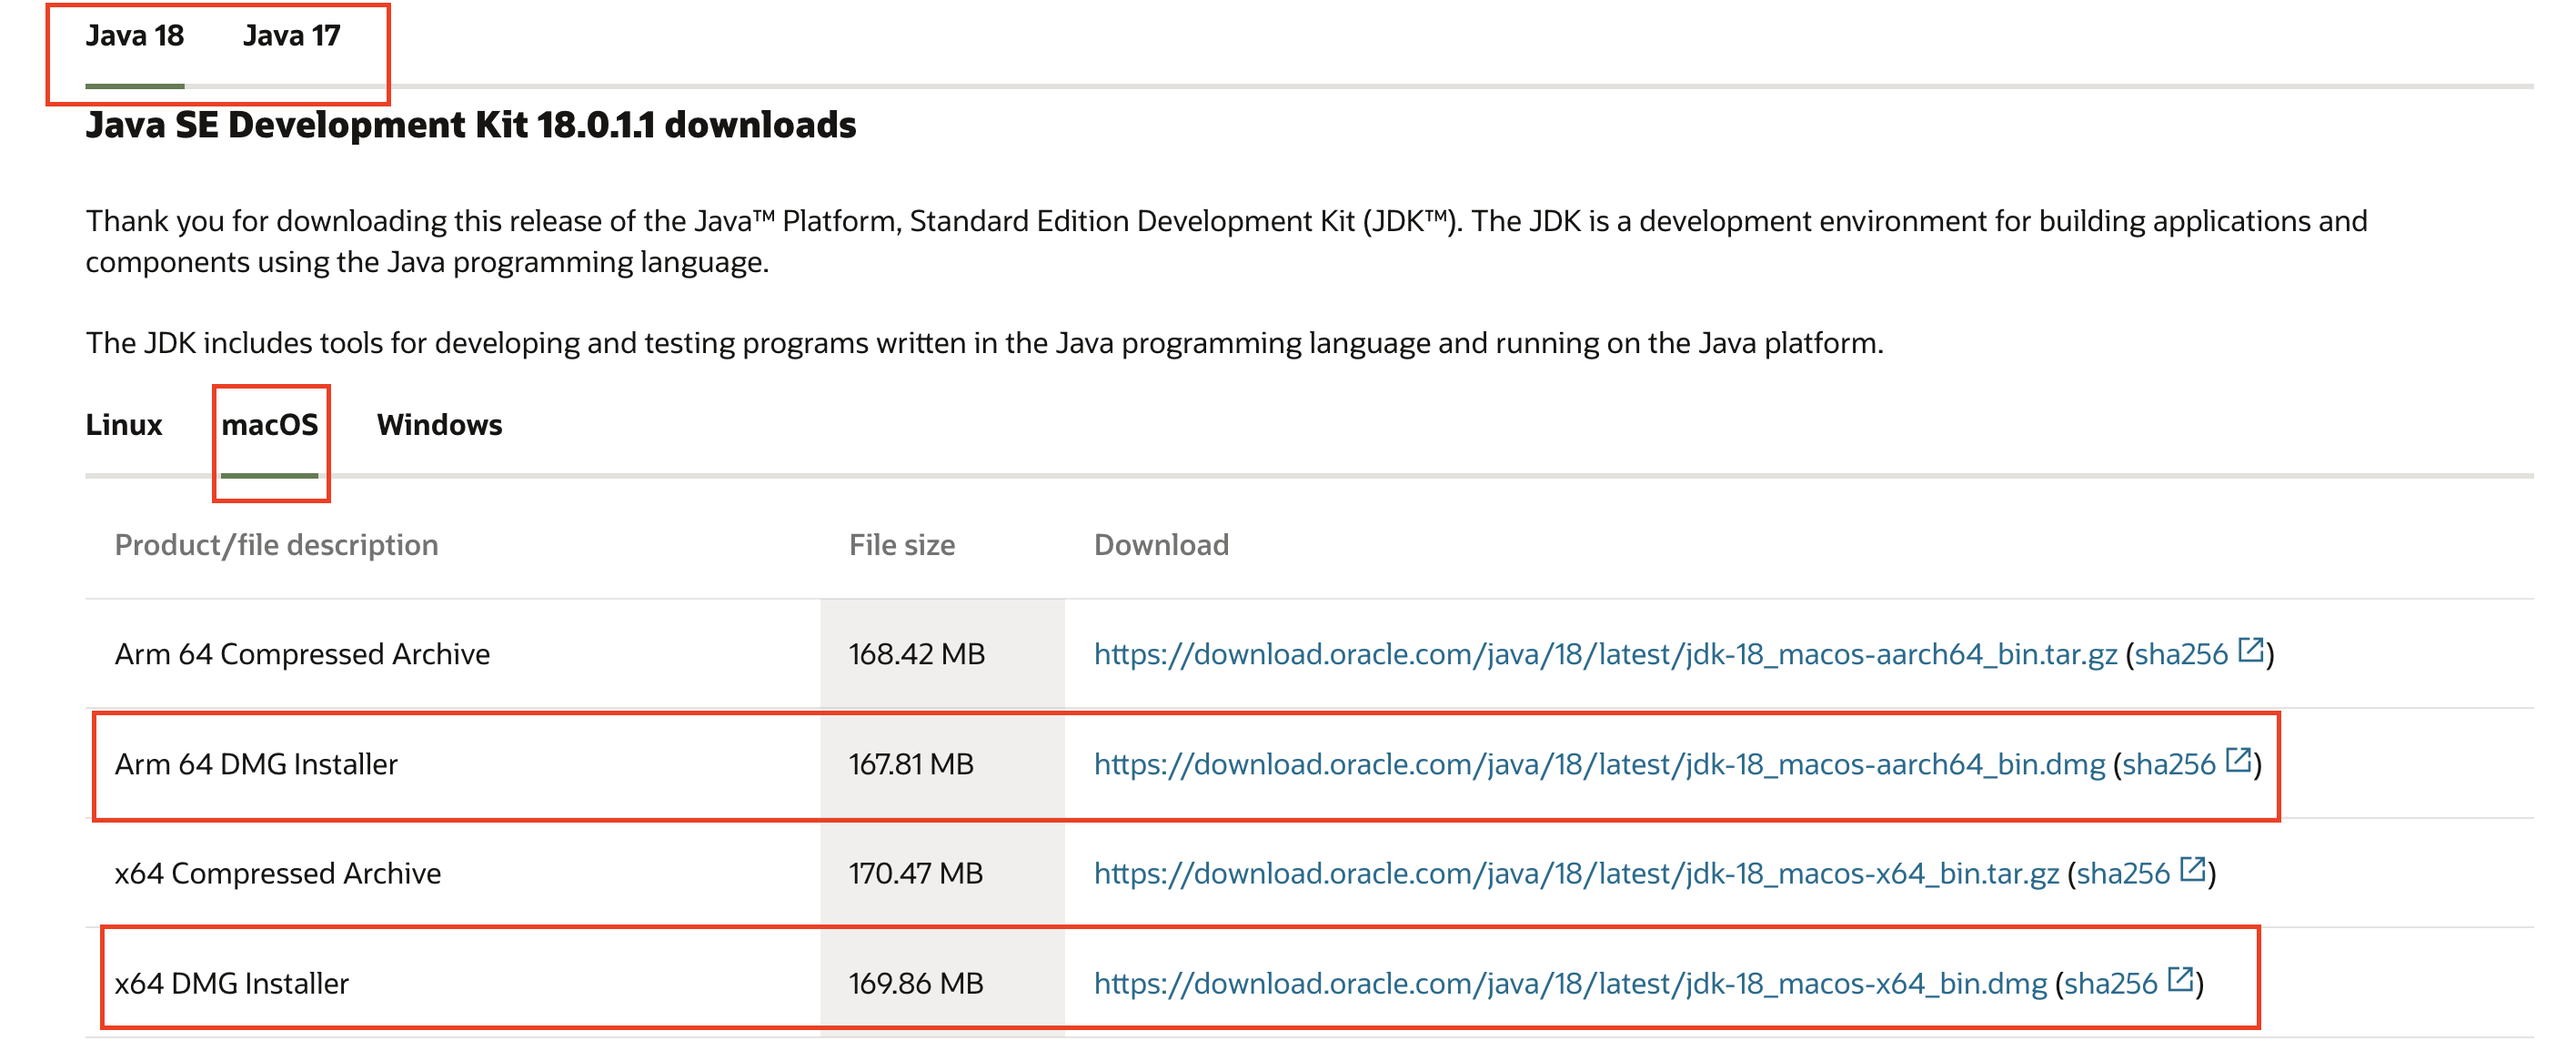Open sha256 link for x64 DMG Installer
2576x1061 pixels.
tap(2110, 984)
